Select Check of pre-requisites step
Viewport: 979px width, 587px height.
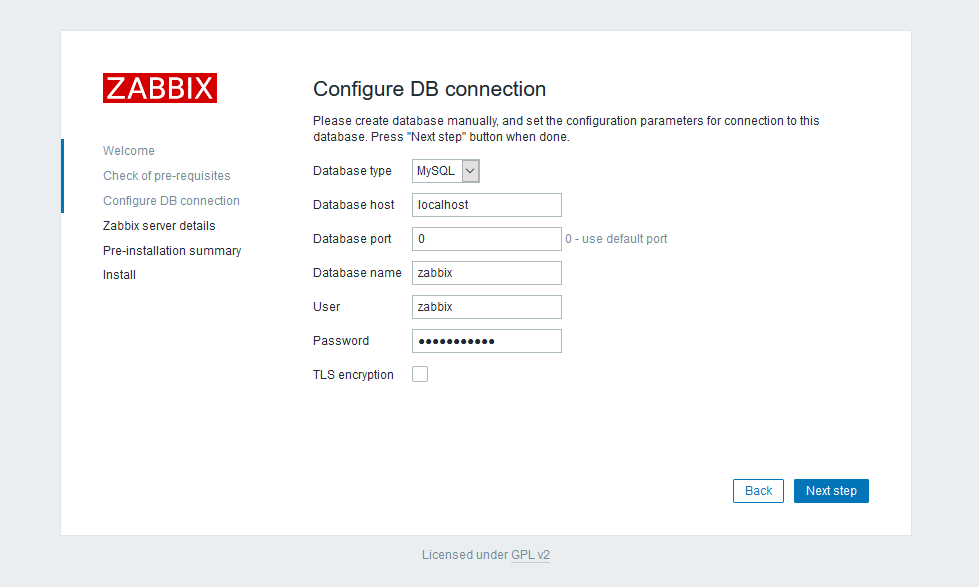167,175
